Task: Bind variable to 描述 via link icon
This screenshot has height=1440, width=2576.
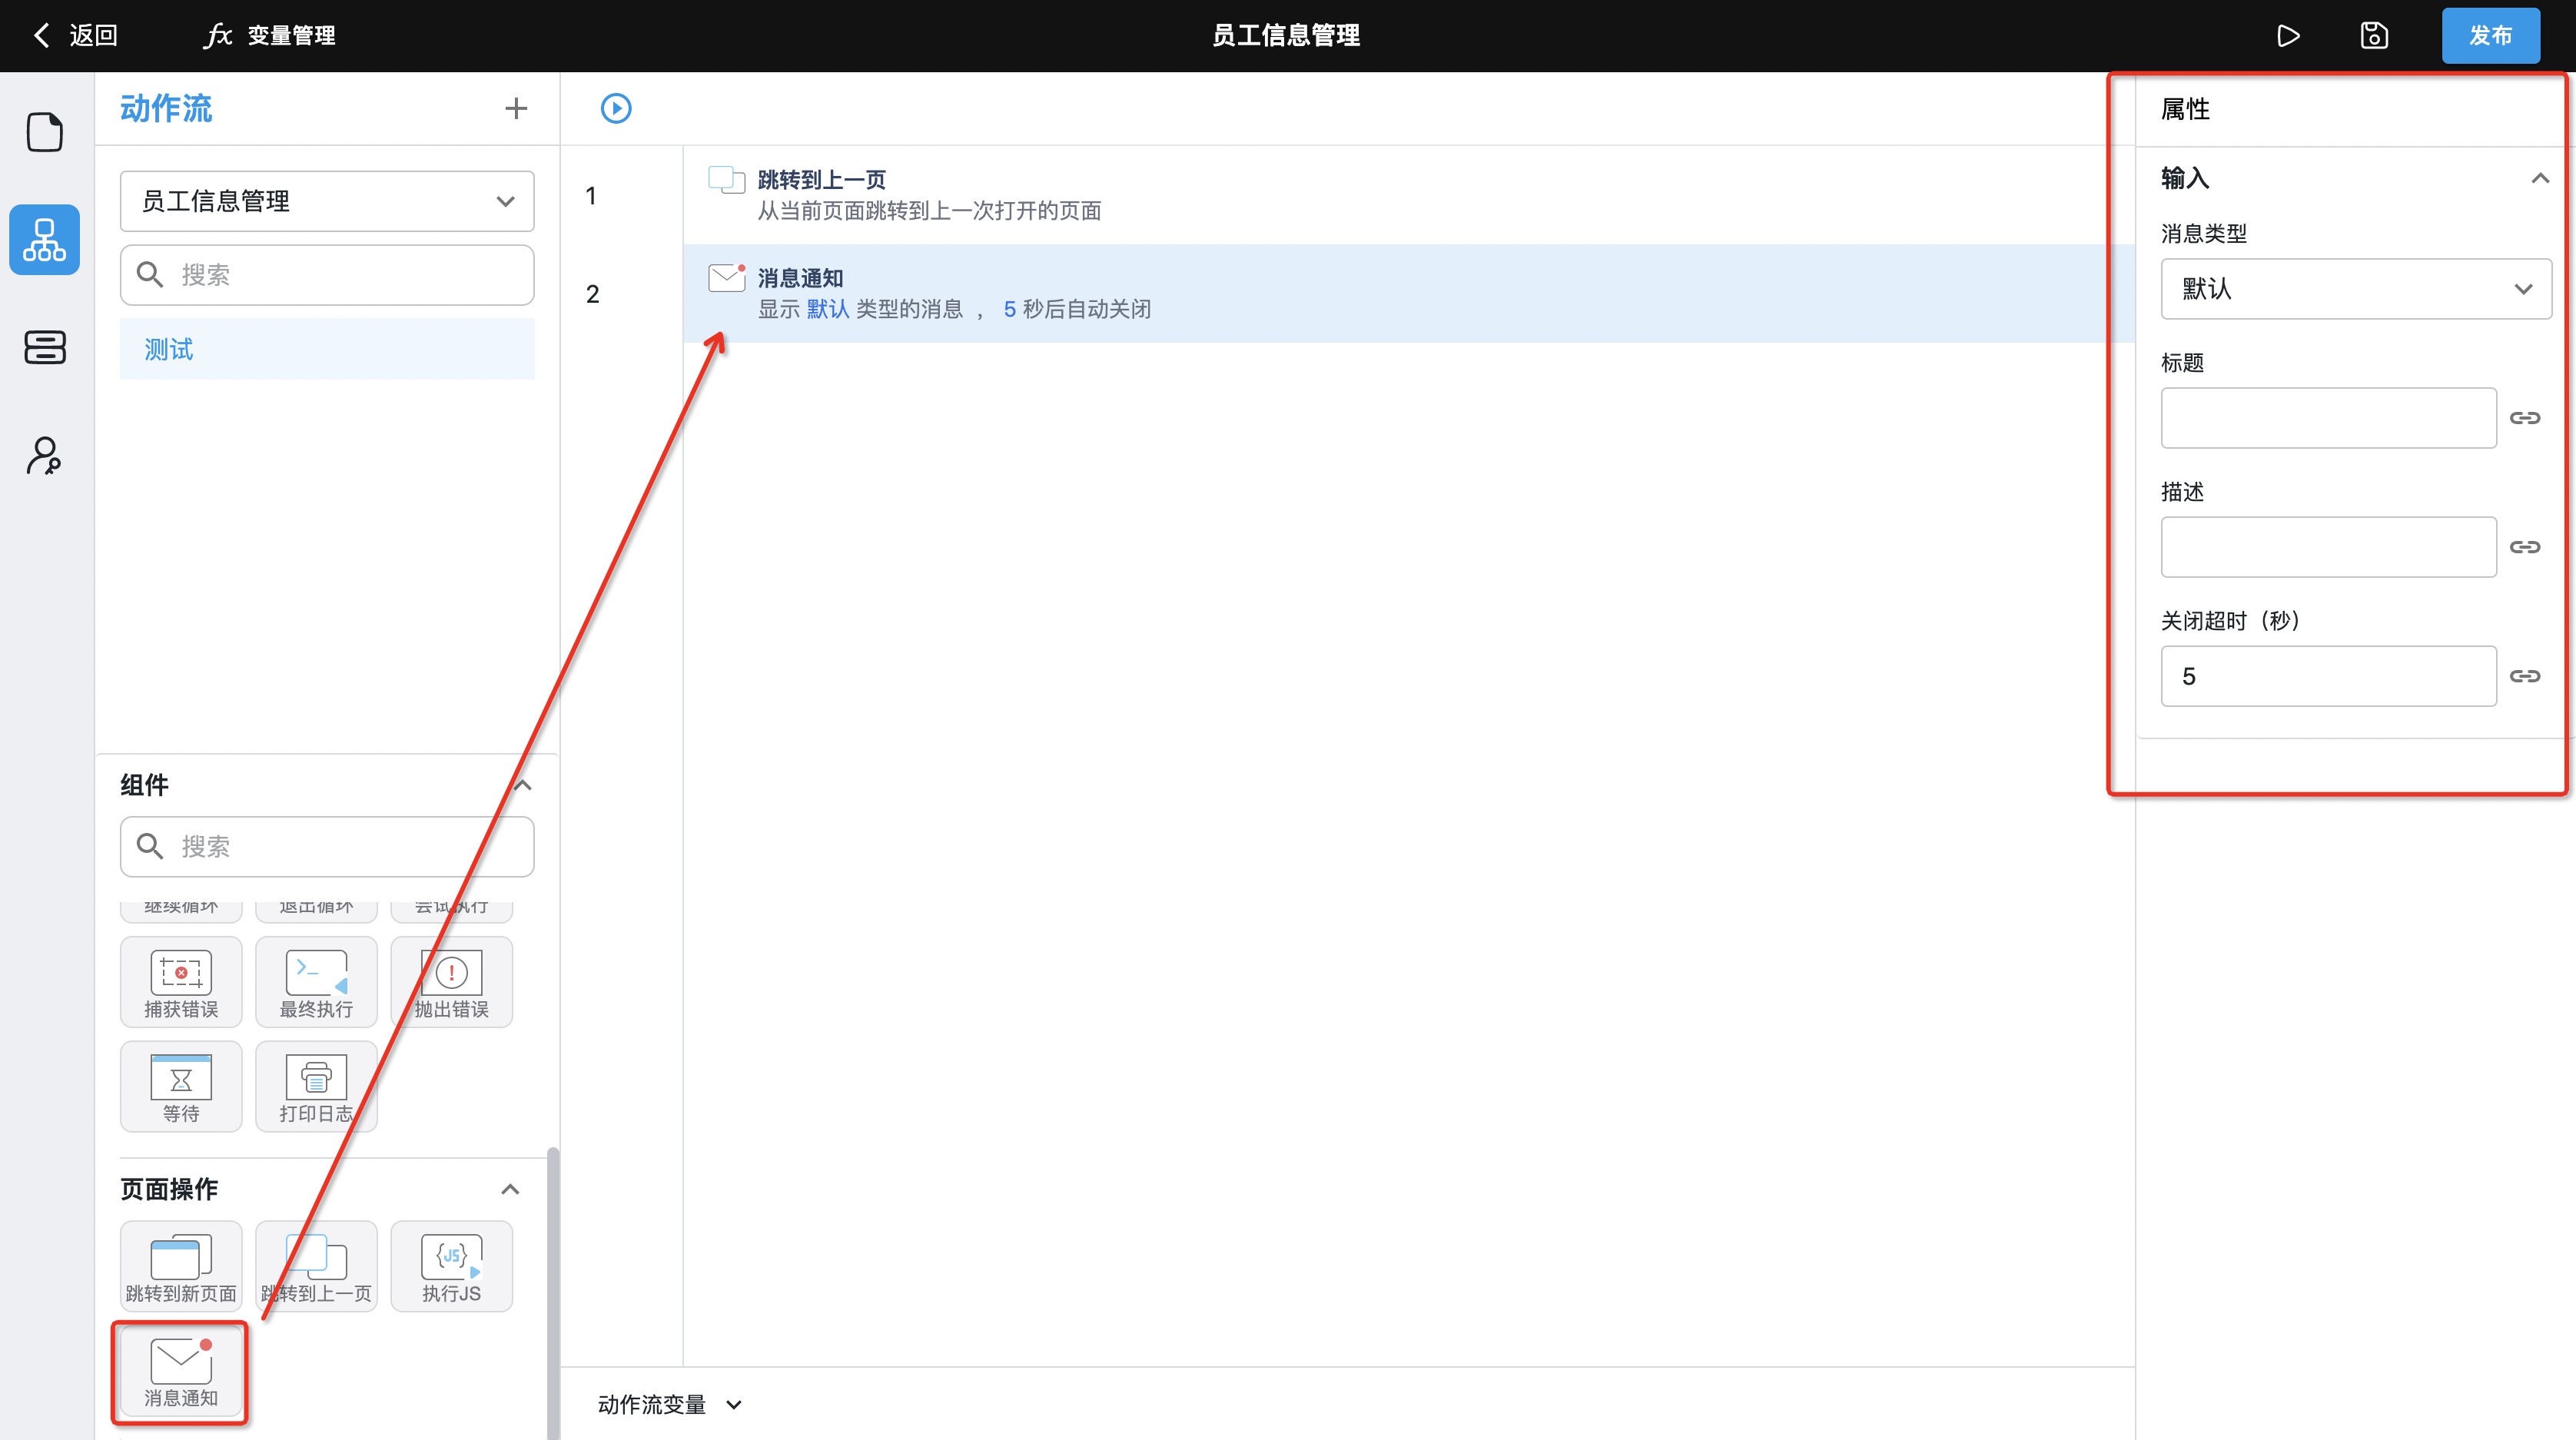Action: click(2525, 547)
